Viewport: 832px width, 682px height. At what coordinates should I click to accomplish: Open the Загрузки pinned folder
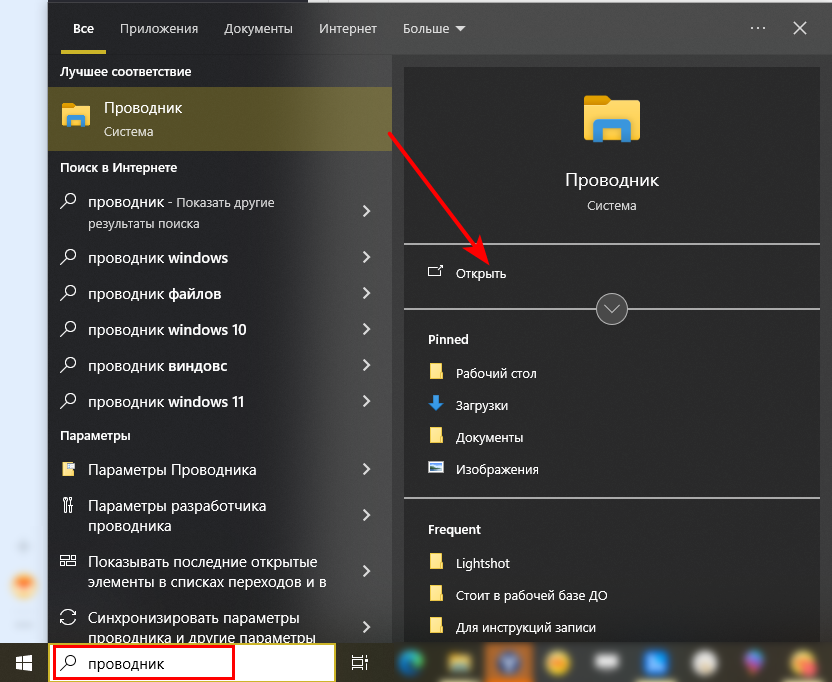click(481, 405)
